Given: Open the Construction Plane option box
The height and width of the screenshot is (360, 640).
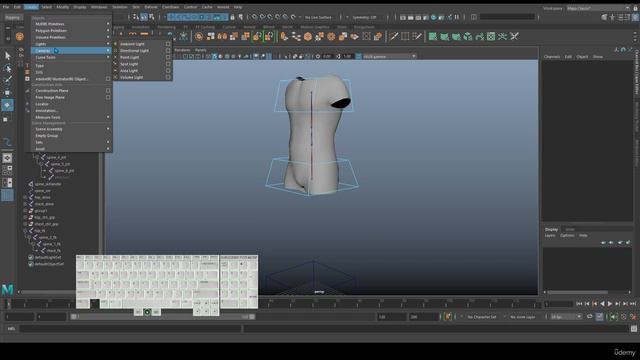Looking at the screenshot, I should pos(108,91).
